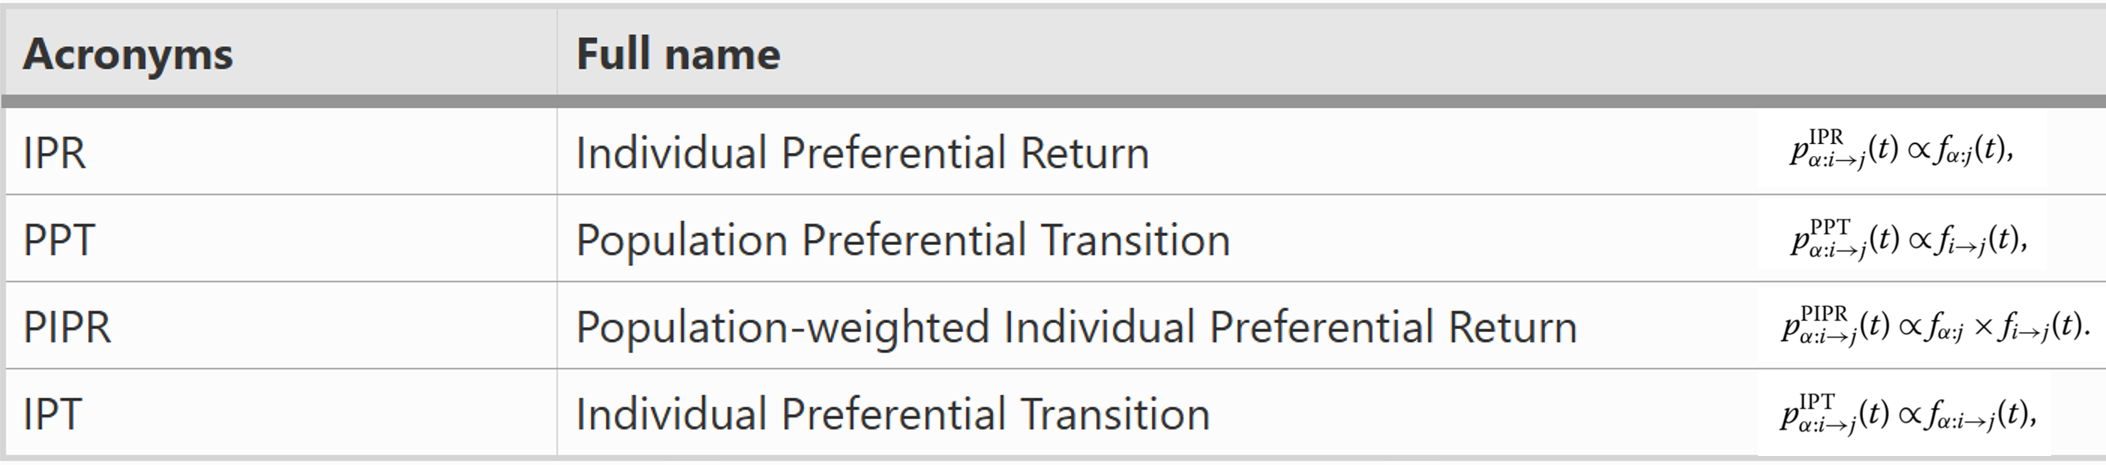This screenshot has width=2106, height=465.
Task: Click the PPT probability formula
Action: (1908, 240)
